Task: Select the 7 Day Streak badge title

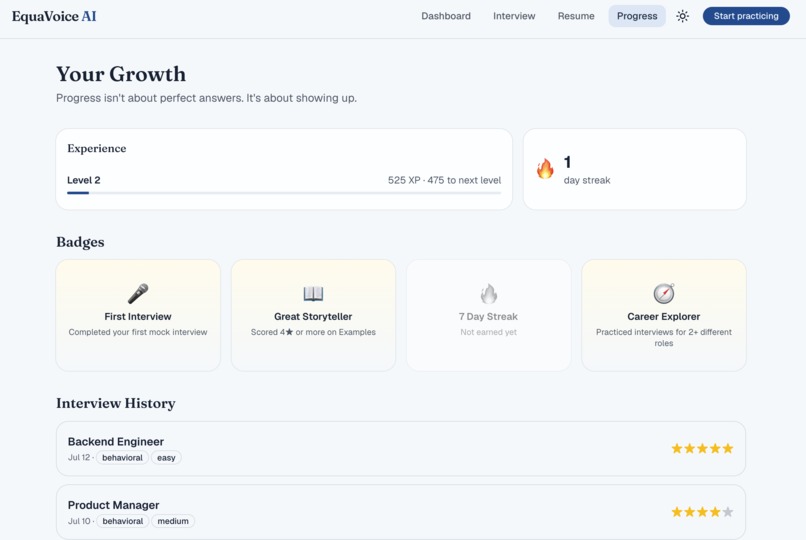Action: pos(488,316)
